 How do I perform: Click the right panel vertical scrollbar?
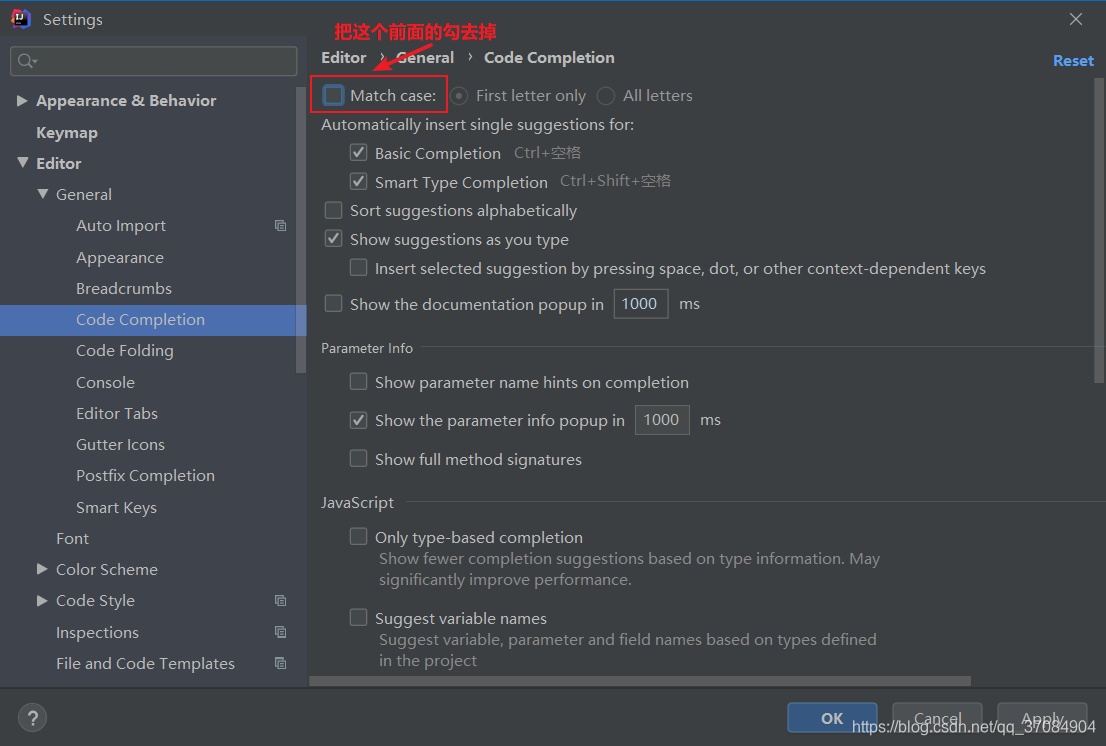[1098, 230]
